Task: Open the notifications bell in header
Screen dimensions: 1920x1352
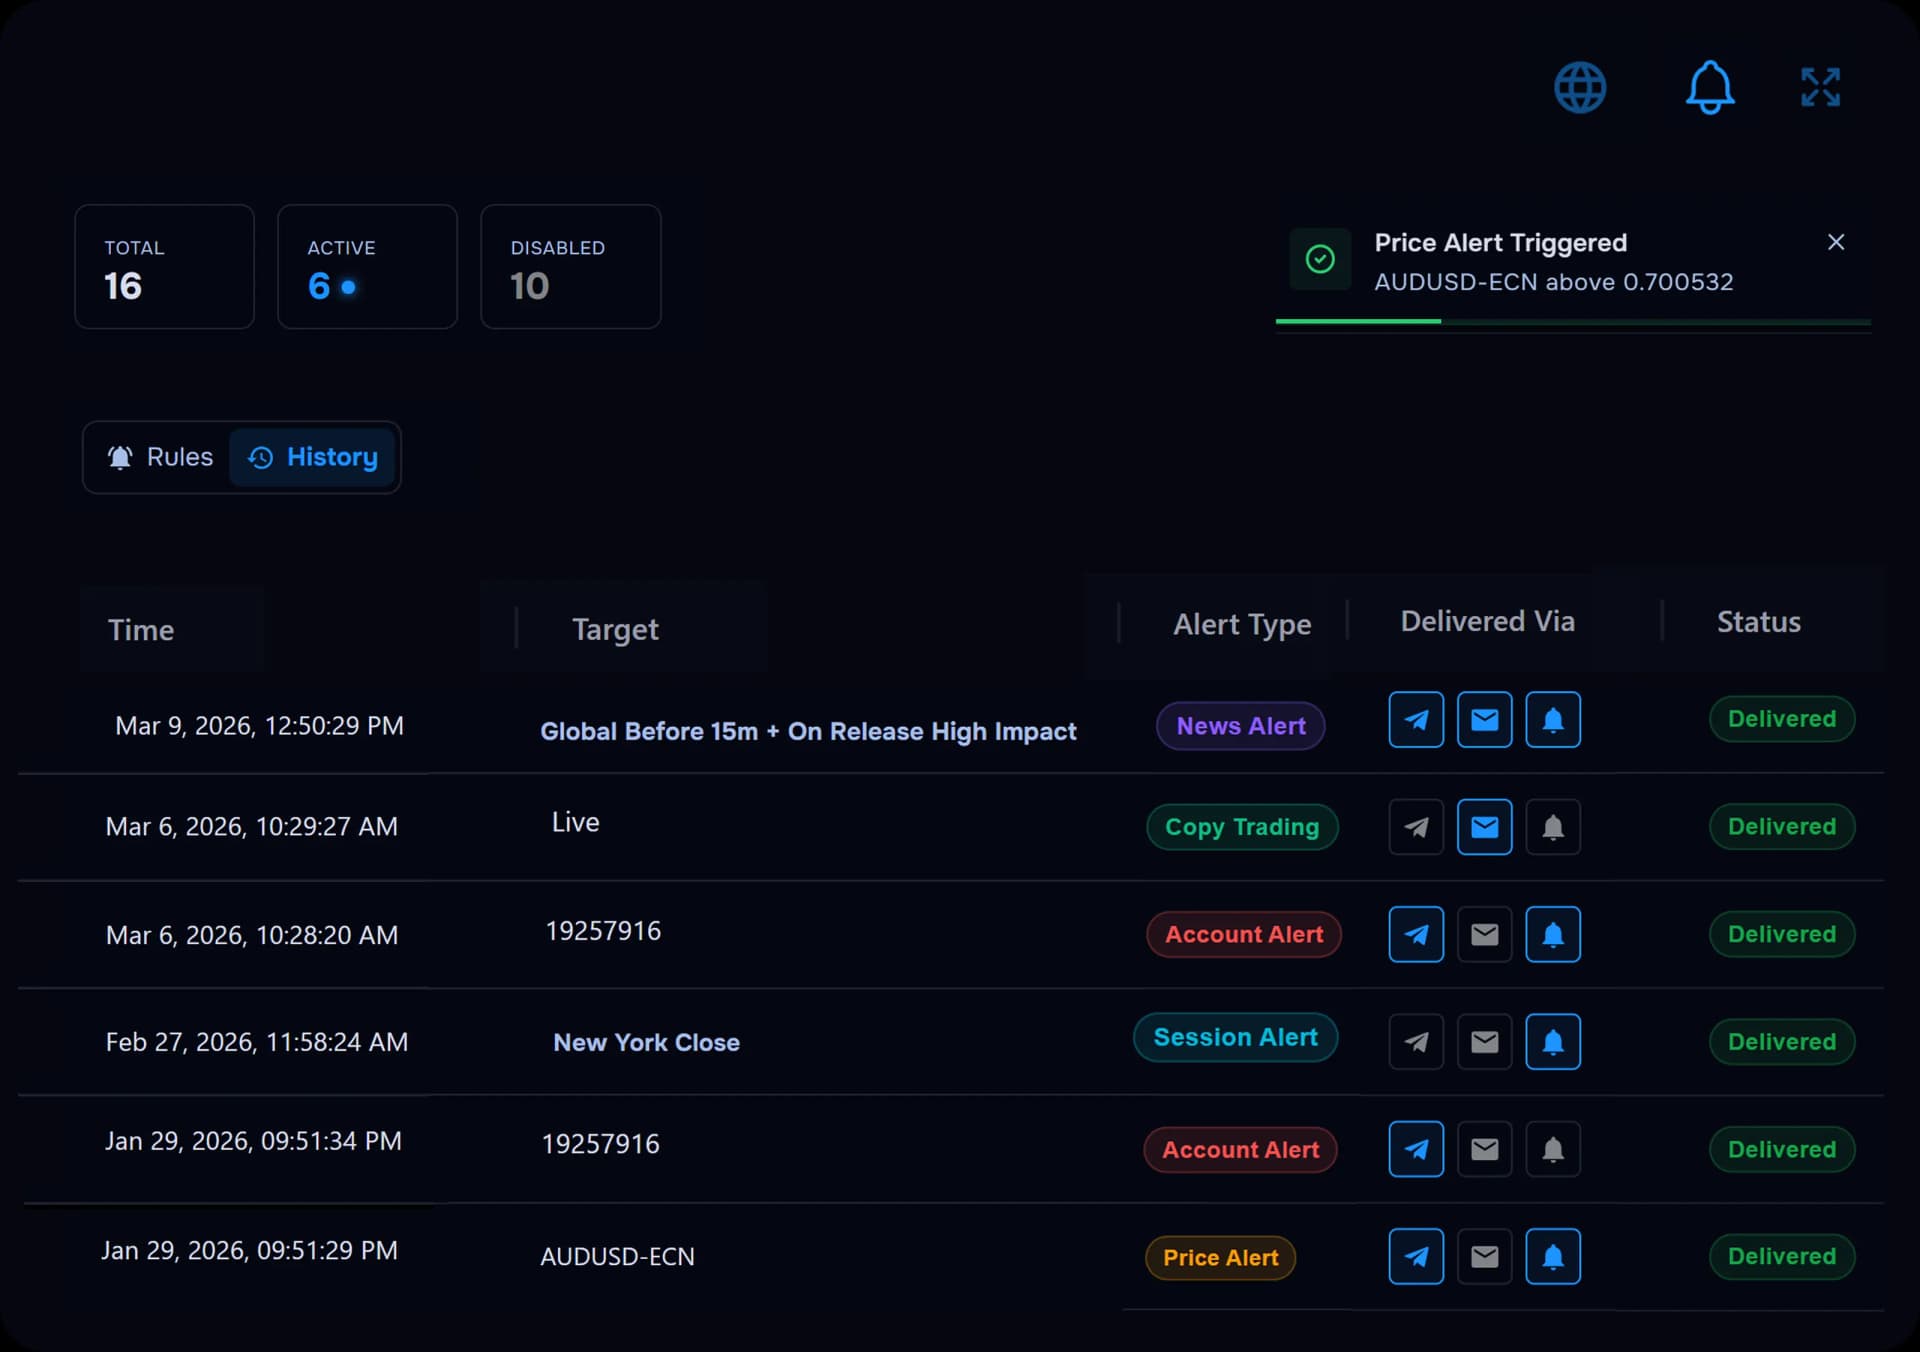Action: point(1710,88)
